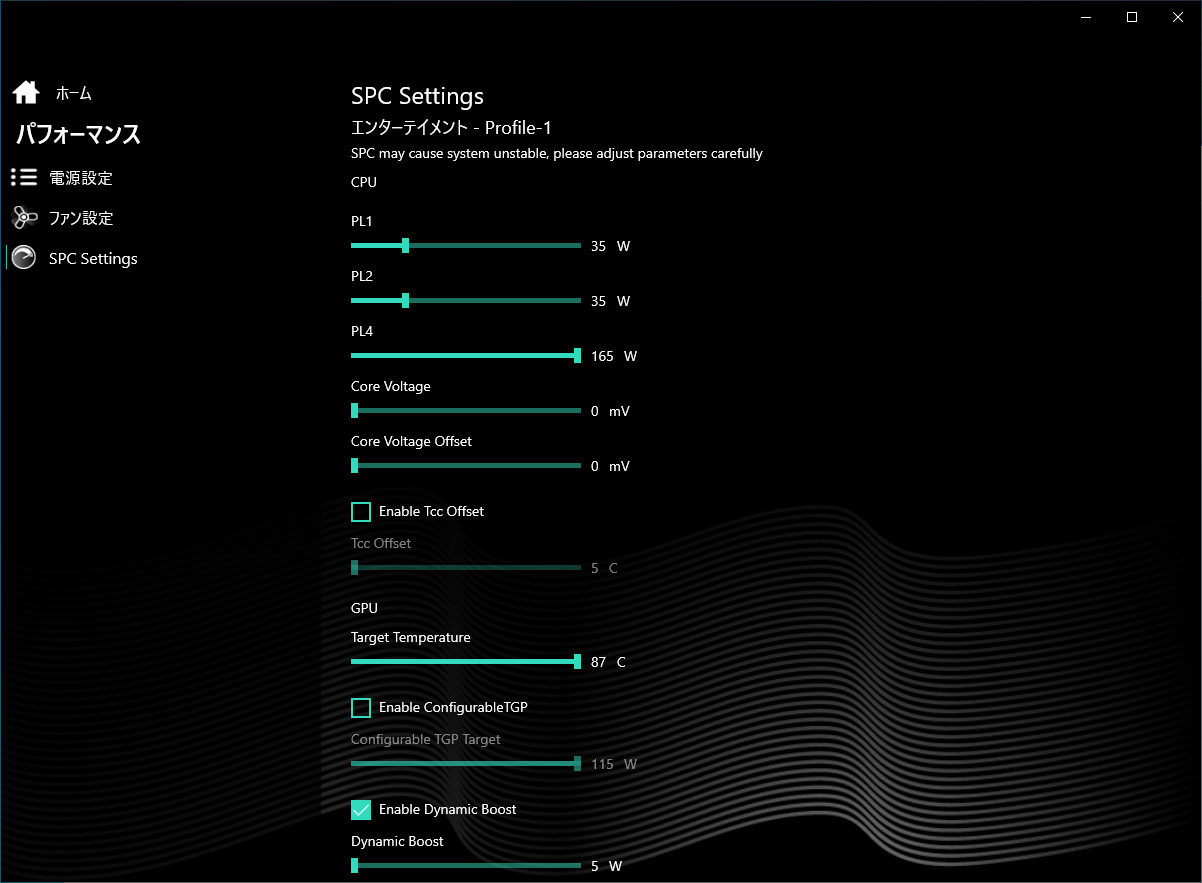
Task: Close the application window
Action: pos(1178,17)
